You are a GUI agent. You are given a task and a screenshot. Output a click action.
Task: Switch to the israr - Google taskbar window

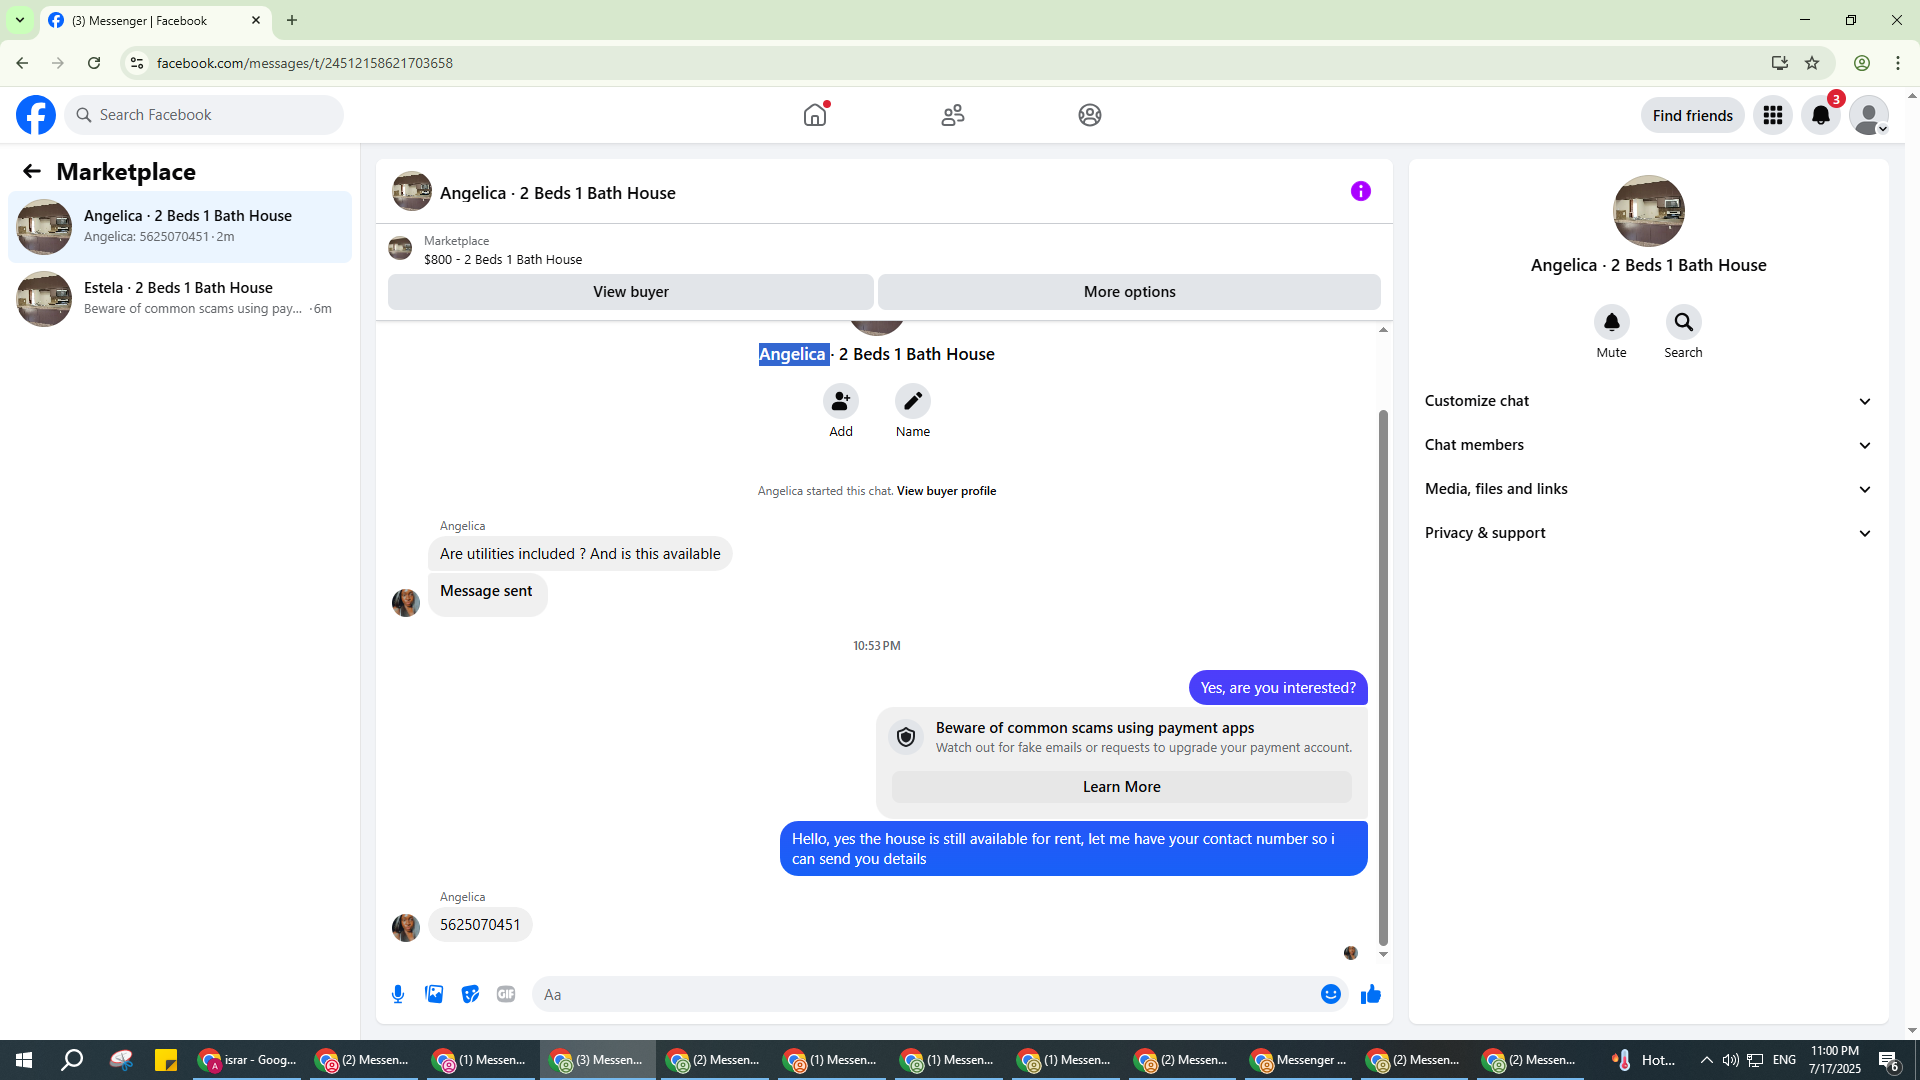tap(247, 1060)
